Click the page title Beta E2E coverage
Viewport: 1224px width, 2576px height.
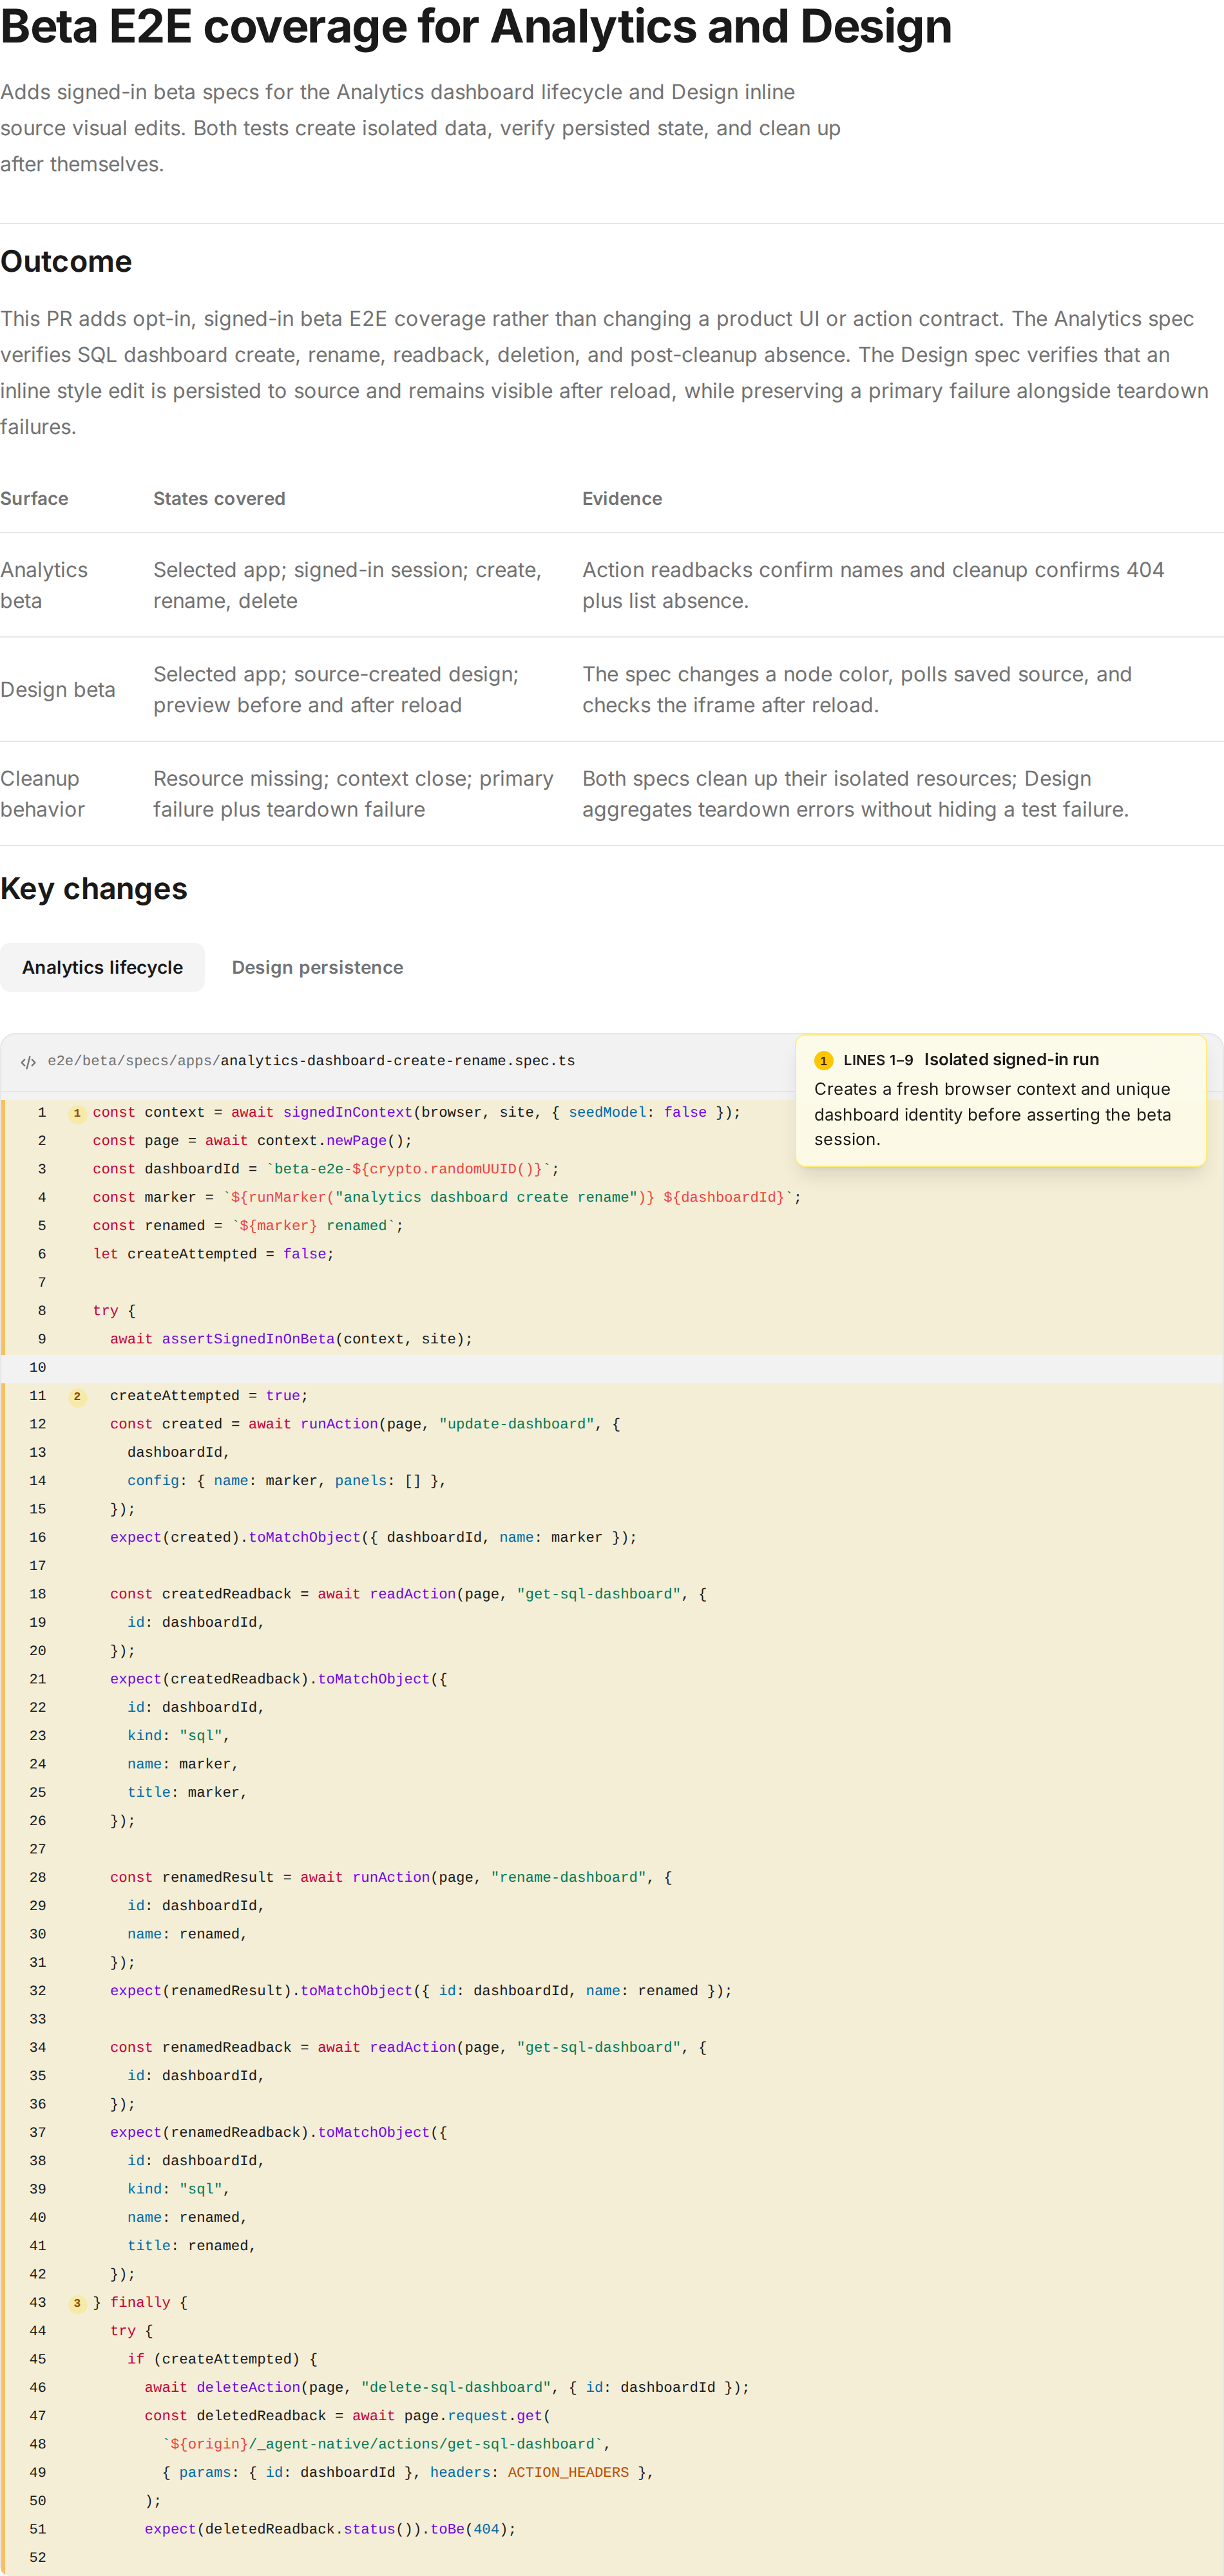point(476,26)
